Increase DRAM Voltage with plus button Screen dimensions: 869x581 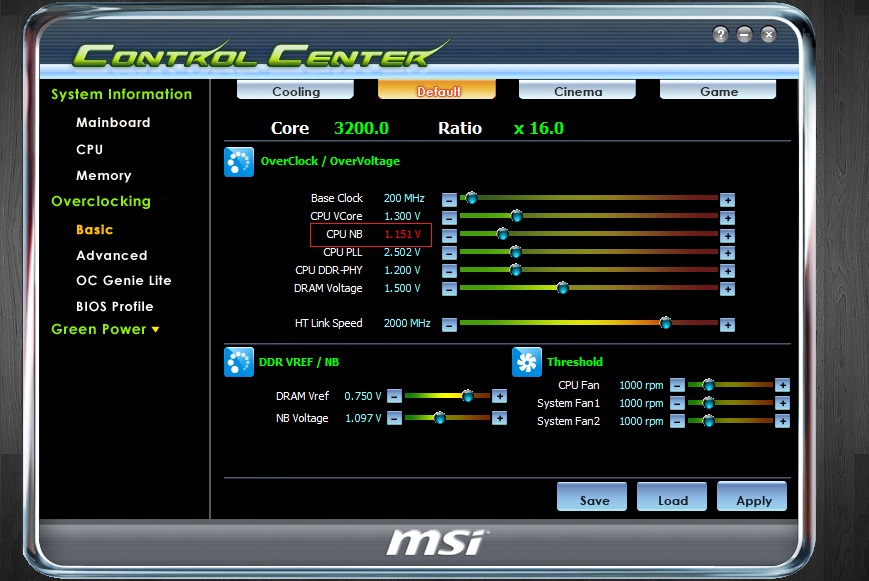727,289
